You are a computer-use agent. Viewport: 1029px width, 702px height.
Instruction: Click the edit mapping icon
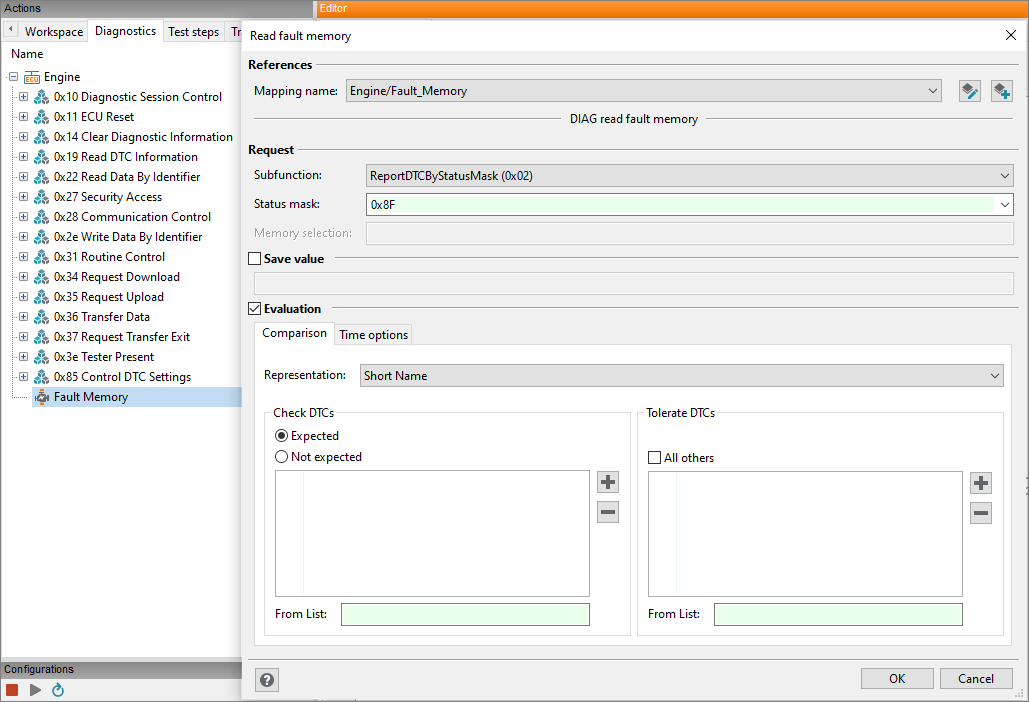coord(969,91)
